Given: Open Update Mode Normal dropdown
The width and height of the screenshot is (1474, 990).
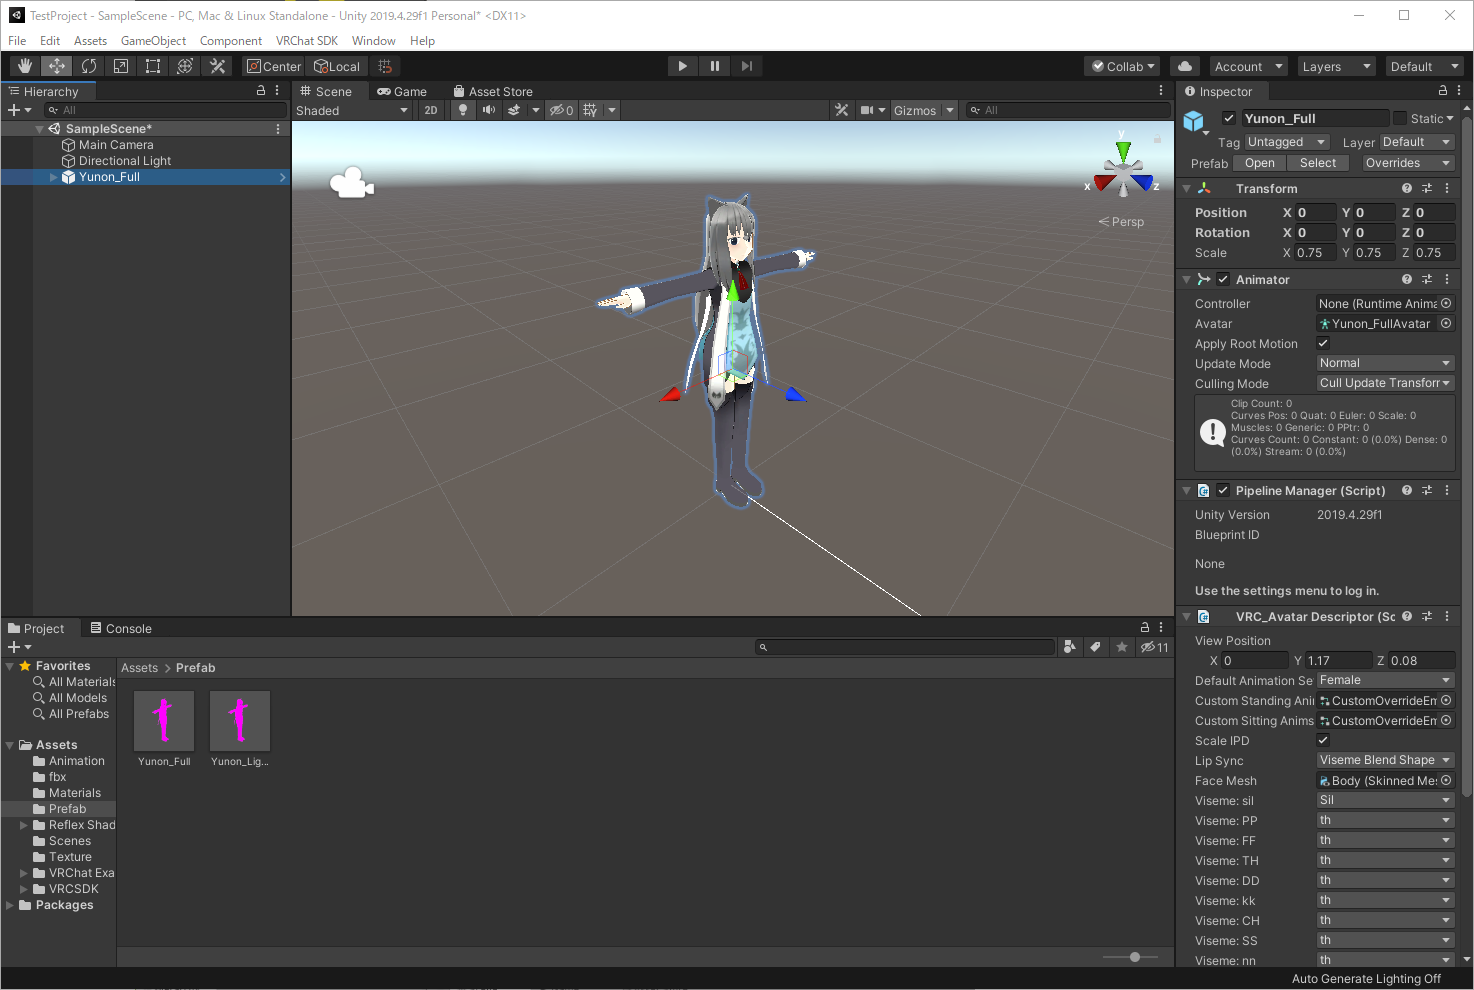Looking at the screenshot, I should [x=1384, y=363].
